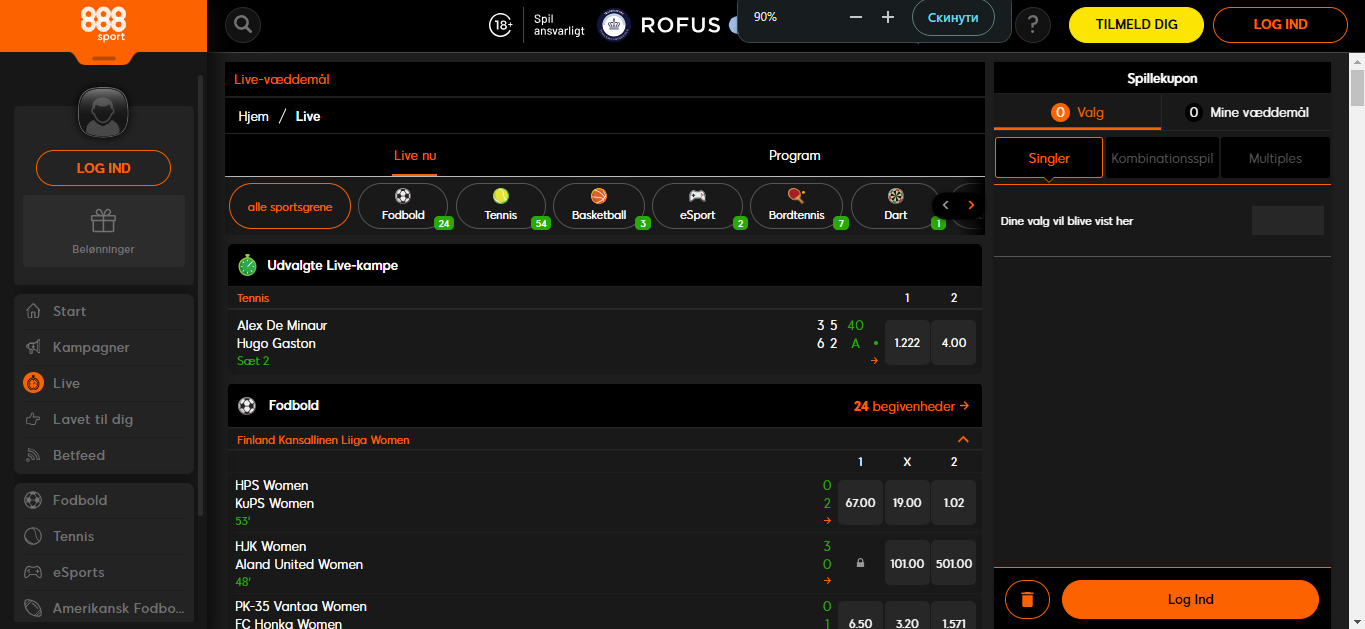Screen dimensions: 1365x629
Task: Switch to Live nu tab
Action: pos(415,156)
